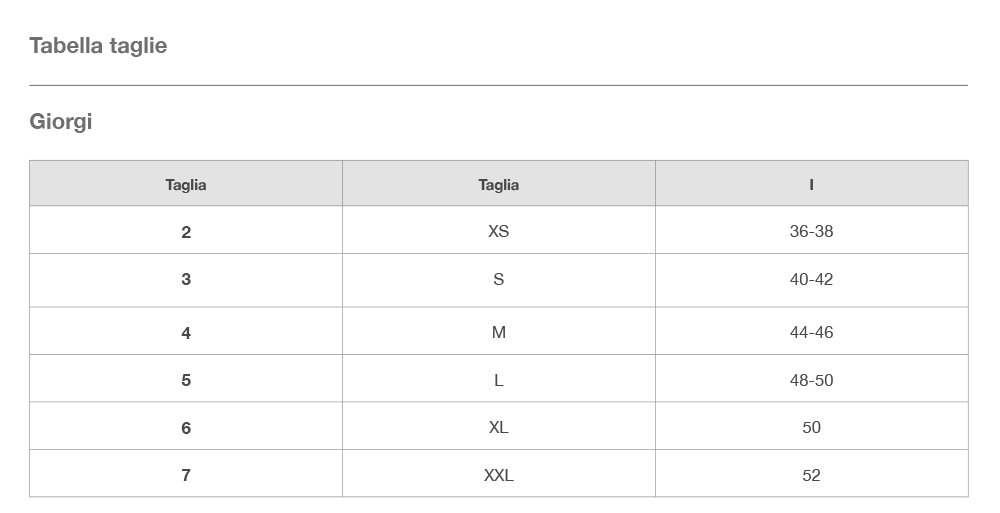Select the Giorgi section title
Image resolution: width=1000 pixels, height=513 pixels.
point(61,121)
